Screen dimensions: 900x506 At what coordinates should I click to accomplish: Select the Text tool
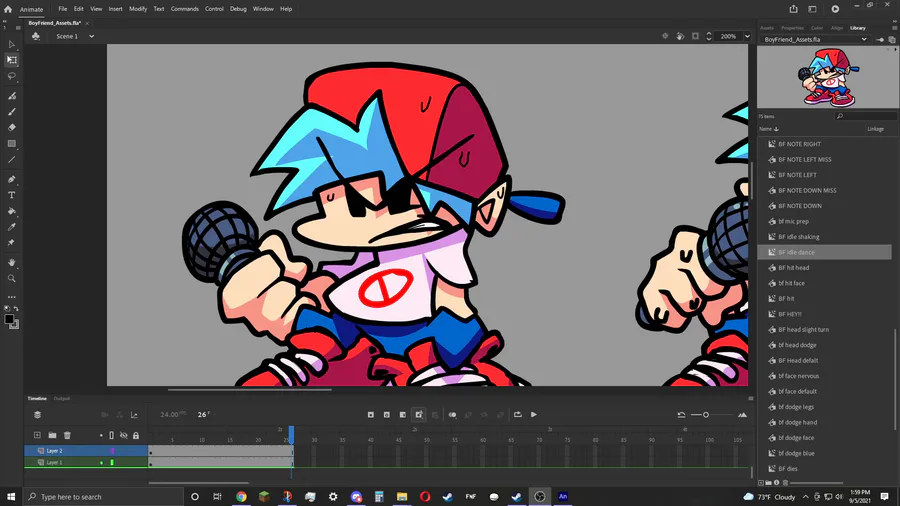(11, 195)
